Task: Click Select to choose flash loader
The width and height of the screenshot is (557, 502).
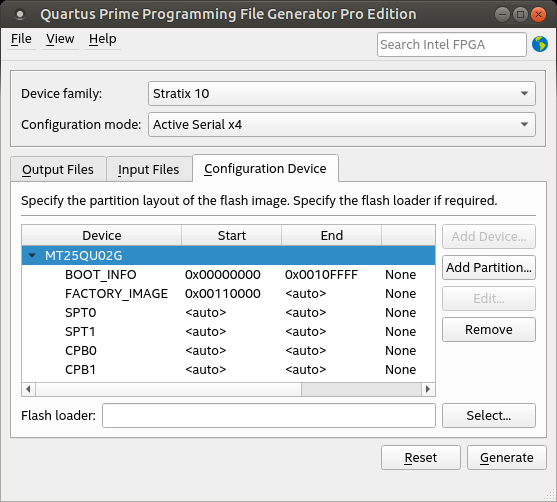Action: point(489,415)
